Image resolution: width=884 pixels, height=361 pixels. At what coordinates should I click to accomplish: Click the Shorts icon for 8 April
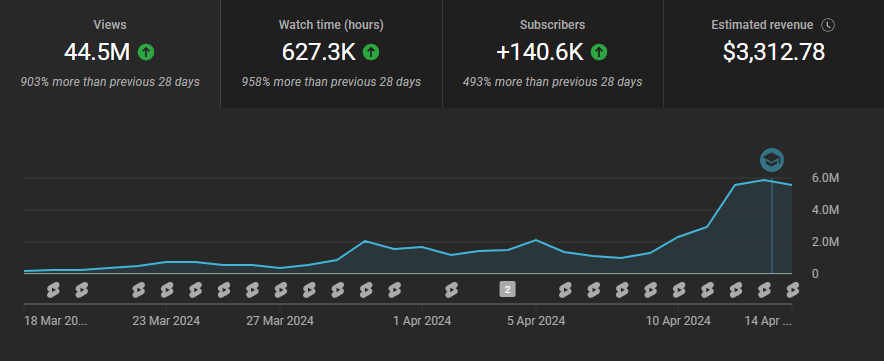pyautogui.click(x=622, y=290)
